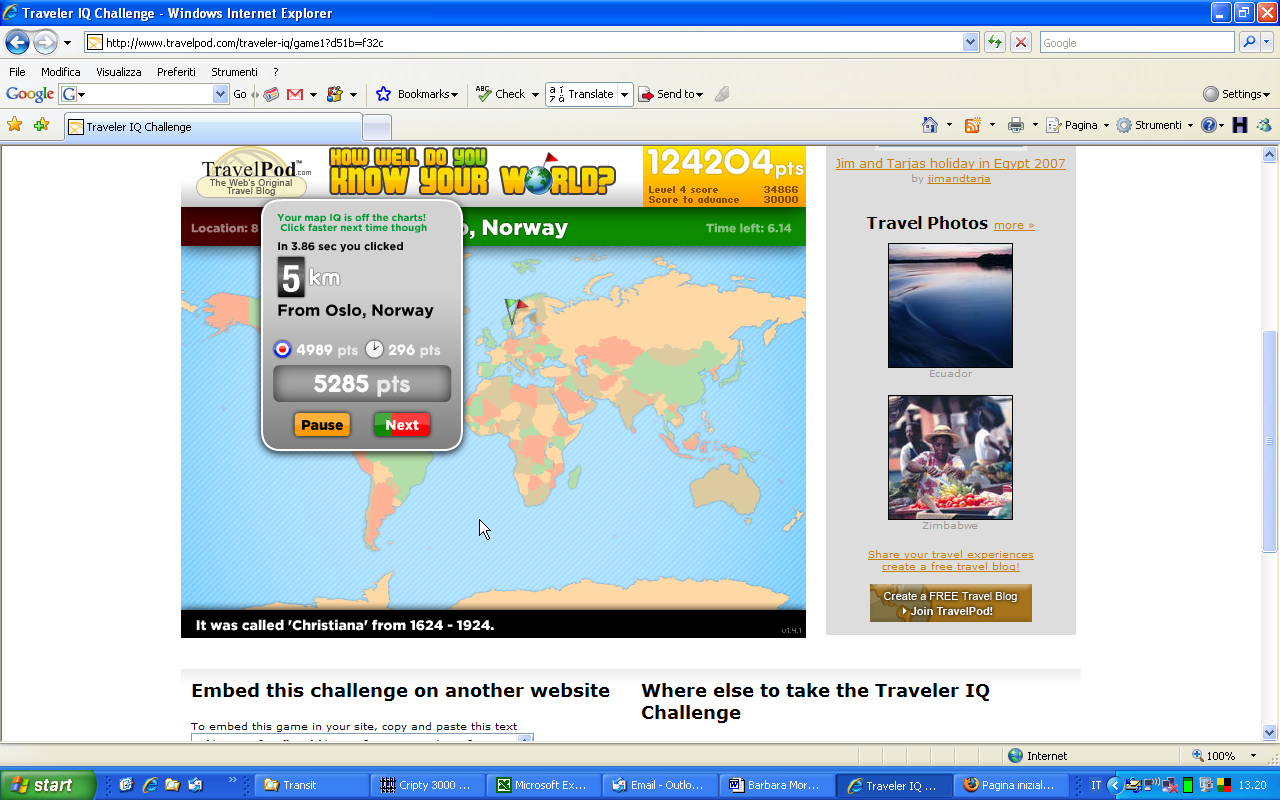The width and height of the screenshot is (1280, 800).
Task: Select the Traveler IQ Challenge tab
Action: tap(212, 127)
